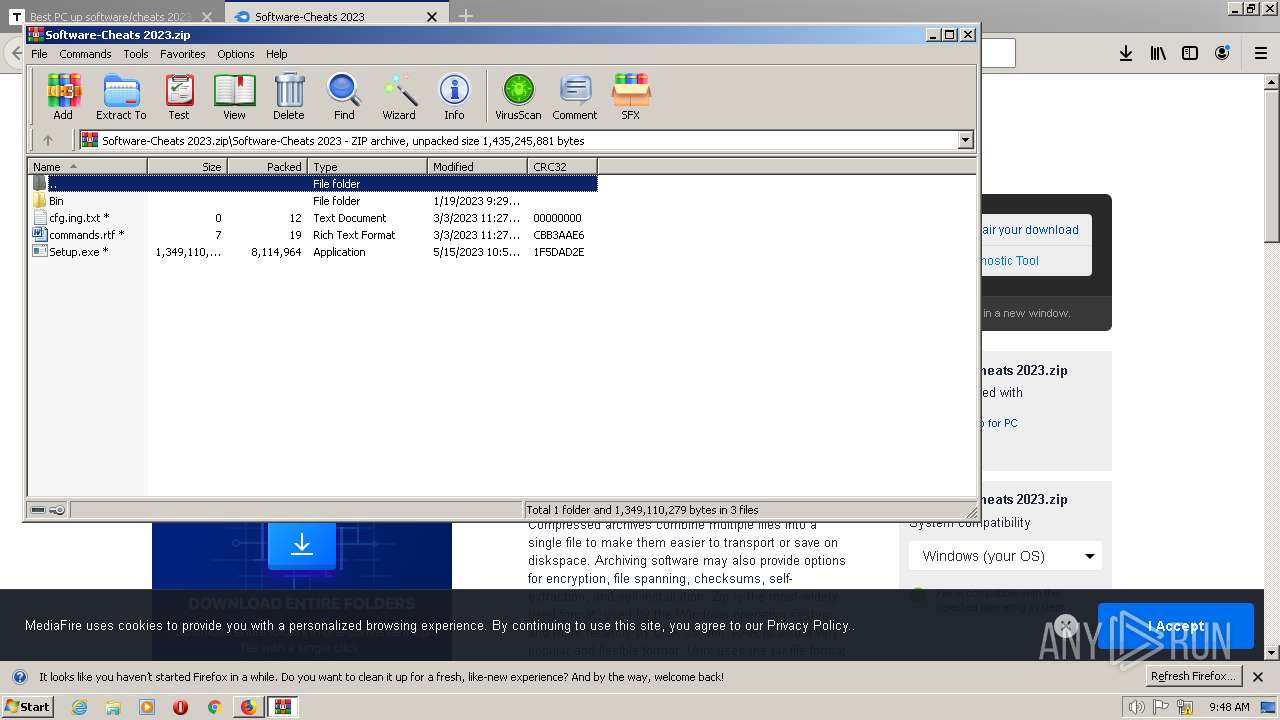Image resolution: width=1280 pixels, height=720 pixels.
Task: Click the blue download folder button
Action: 301,545
